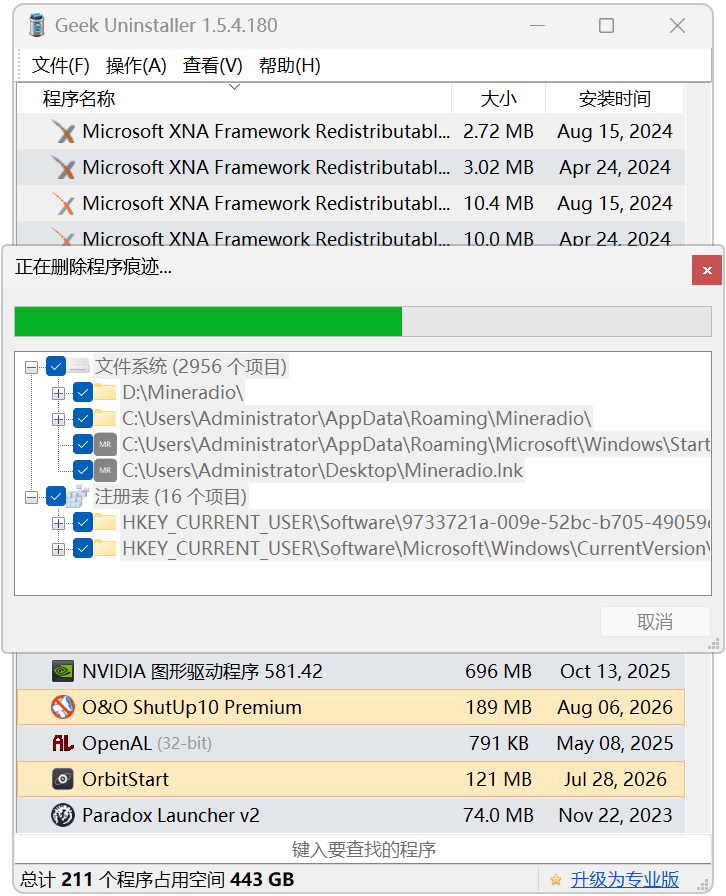This screenshot has width=726, height=896.
Task: Uncheck the D:\Mineradio\ checkbox
Action: click(x=83, y=393)
